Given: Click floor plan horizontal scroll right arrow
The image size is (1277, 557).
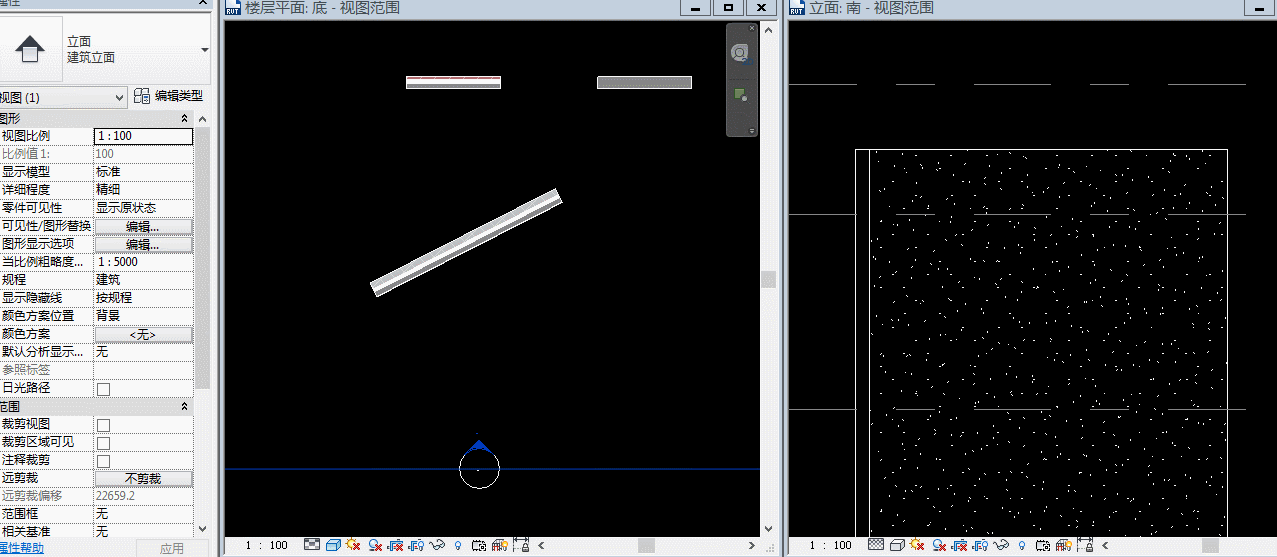Looking at the screenshot, I should click(x=753, y=545).
